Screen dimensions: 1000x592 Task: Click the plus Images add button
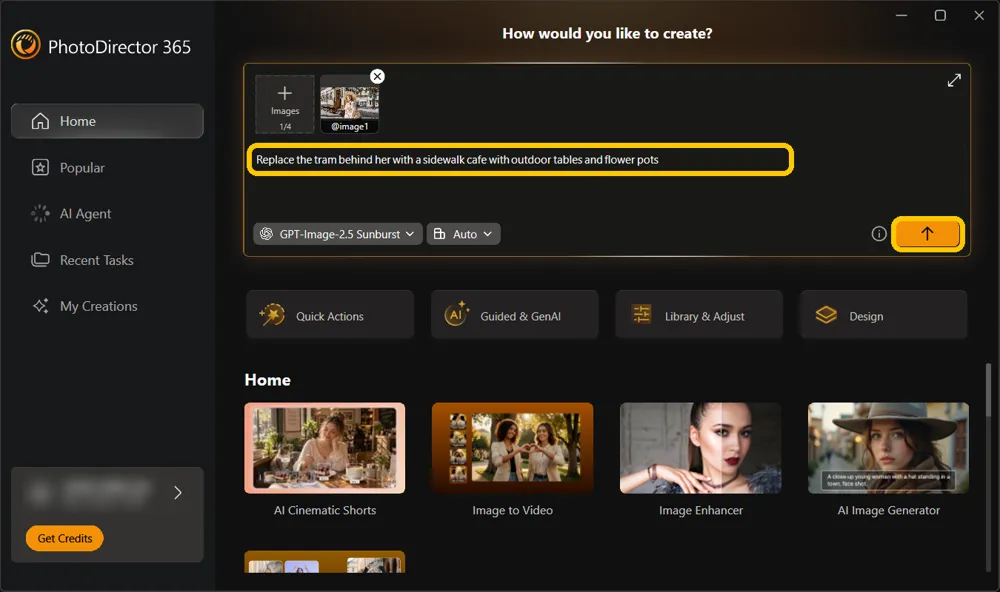coord(285,104)
